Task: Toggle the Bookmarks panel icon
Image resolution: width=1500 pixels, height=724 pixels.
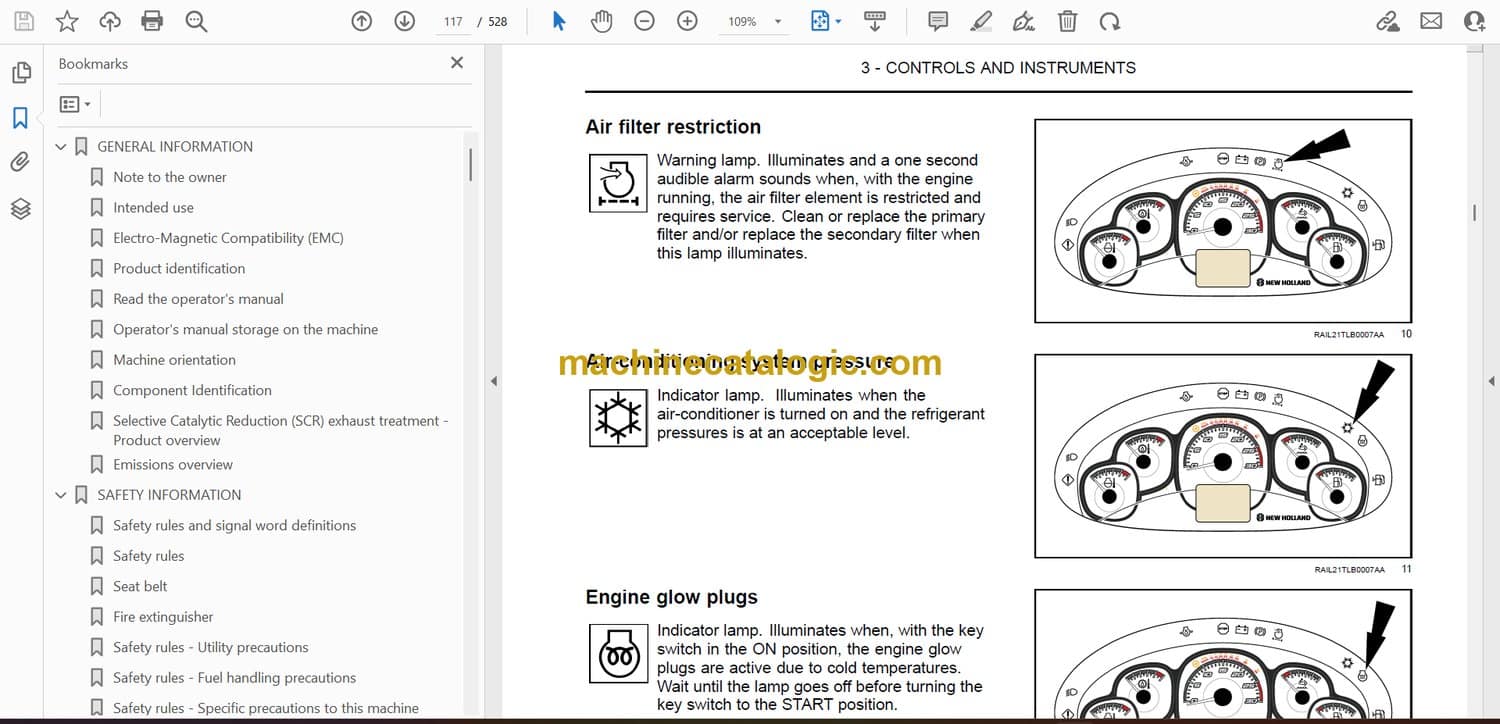Action: (x=20, y=118)
